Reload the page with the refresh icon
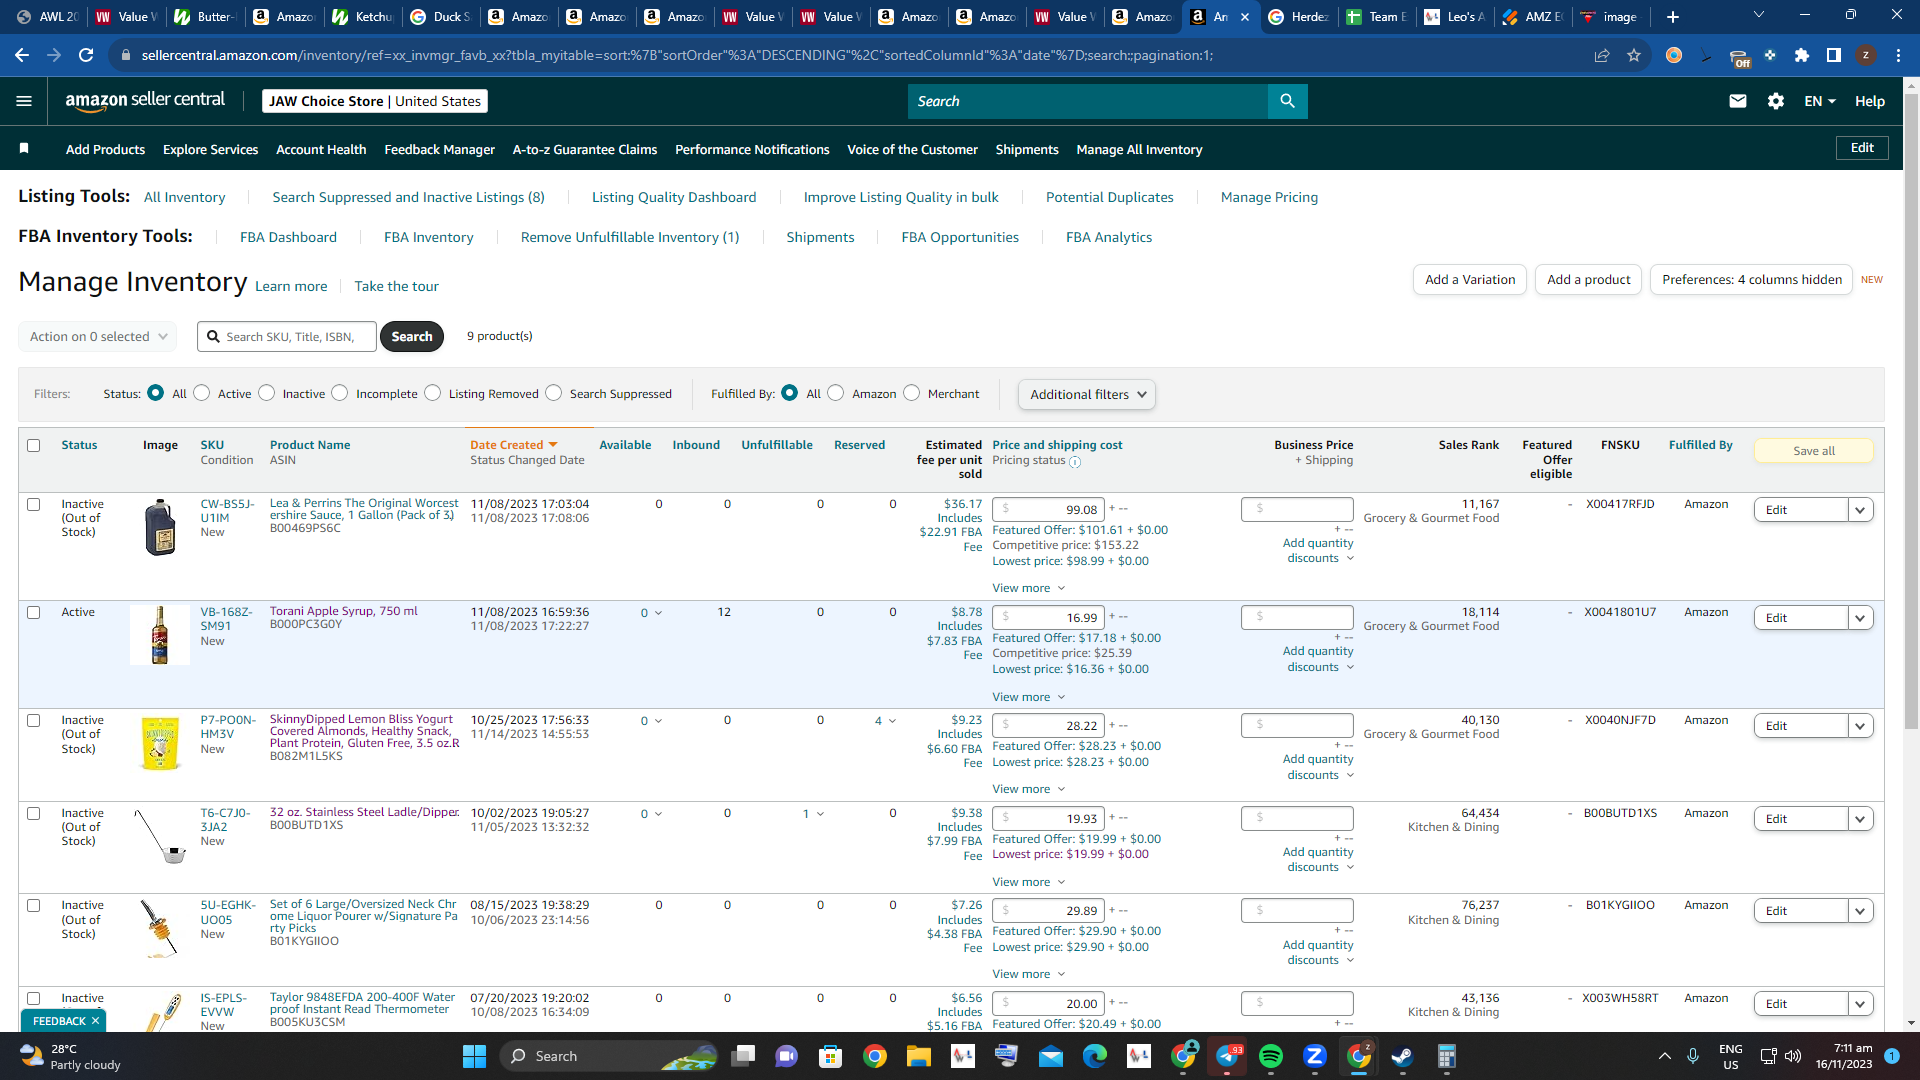This screenshot has height=1080, width=1920. pos(86,55)
